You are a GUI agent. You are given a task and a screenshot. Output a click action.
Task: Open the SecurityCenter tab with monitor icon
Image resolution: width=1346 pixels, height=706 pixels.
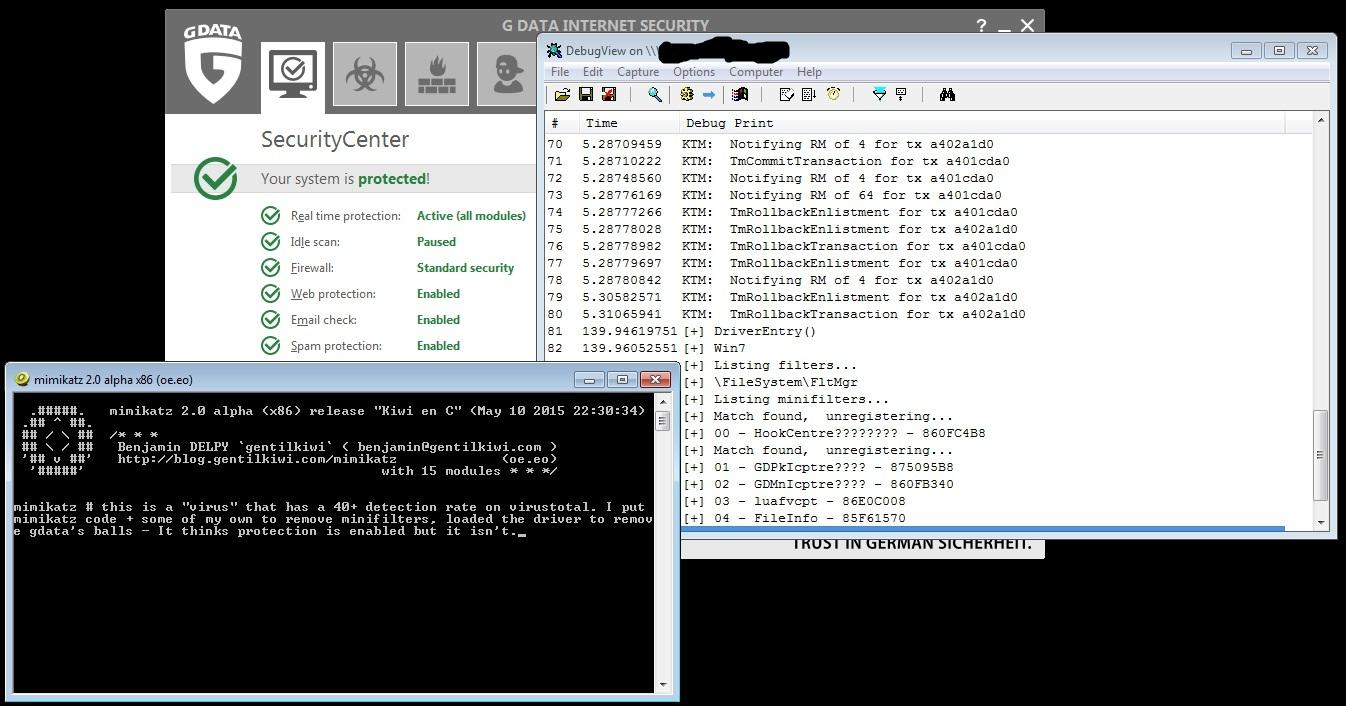pyautogui.click(x=293, y=76)
